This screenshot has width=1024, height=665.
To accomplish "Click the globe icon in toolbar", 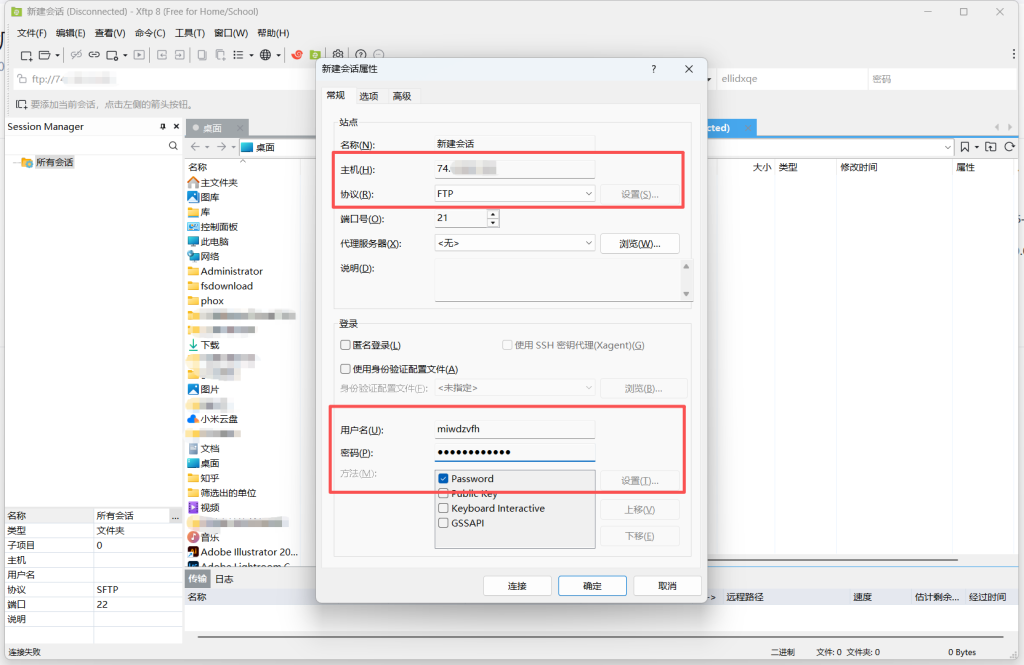I will tap(266, 55).
